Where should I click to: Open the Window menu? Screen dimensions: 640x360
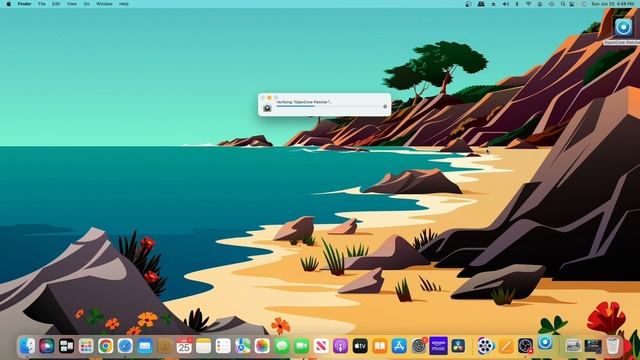[104, 4]
